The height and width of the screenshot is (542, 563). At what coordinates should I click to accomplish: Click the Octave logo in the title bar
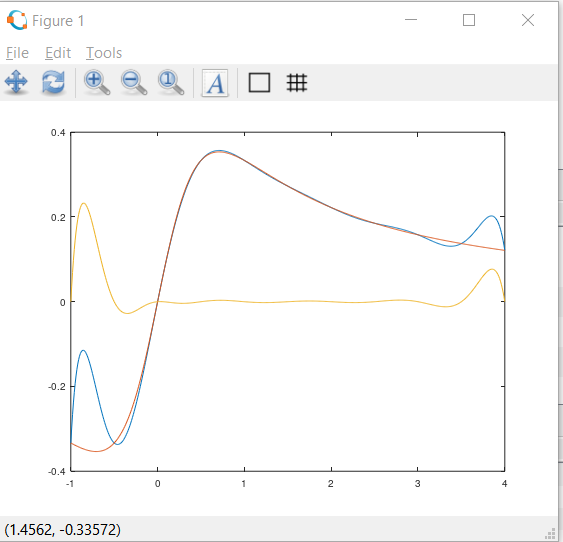point(17,20)
